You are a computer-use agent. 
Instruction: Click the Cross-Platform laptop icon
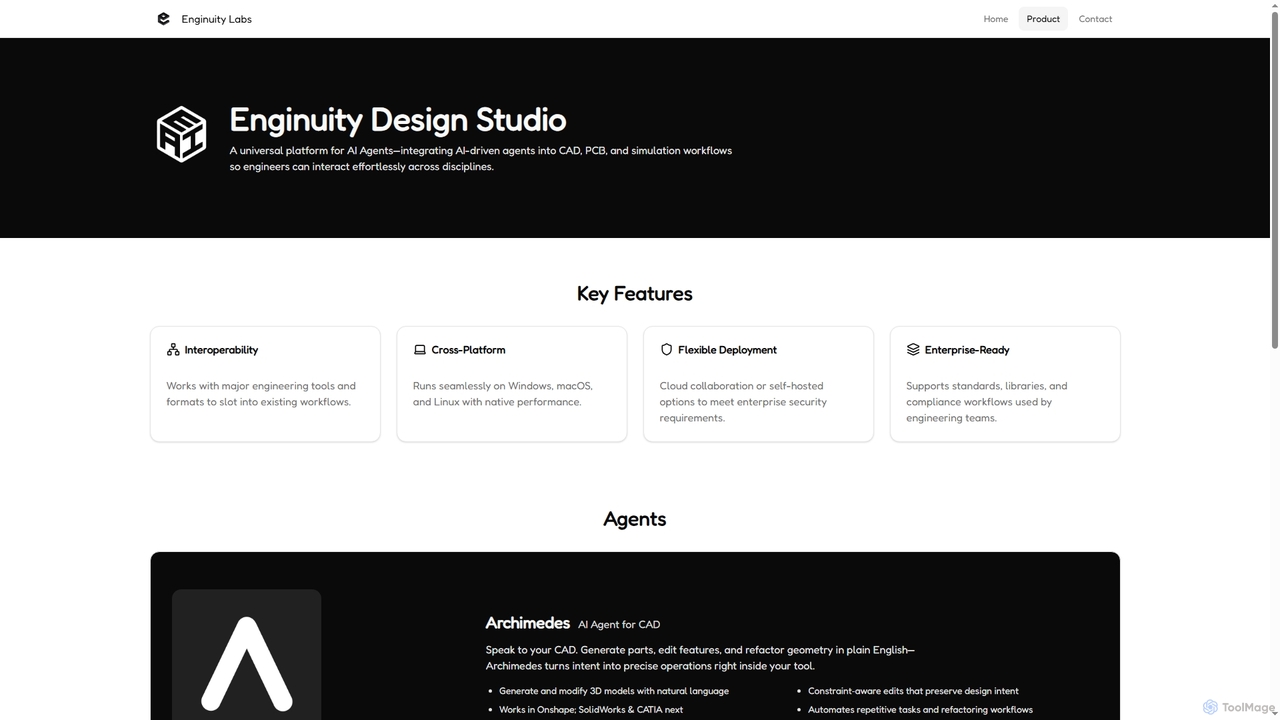tap(420, 350)
